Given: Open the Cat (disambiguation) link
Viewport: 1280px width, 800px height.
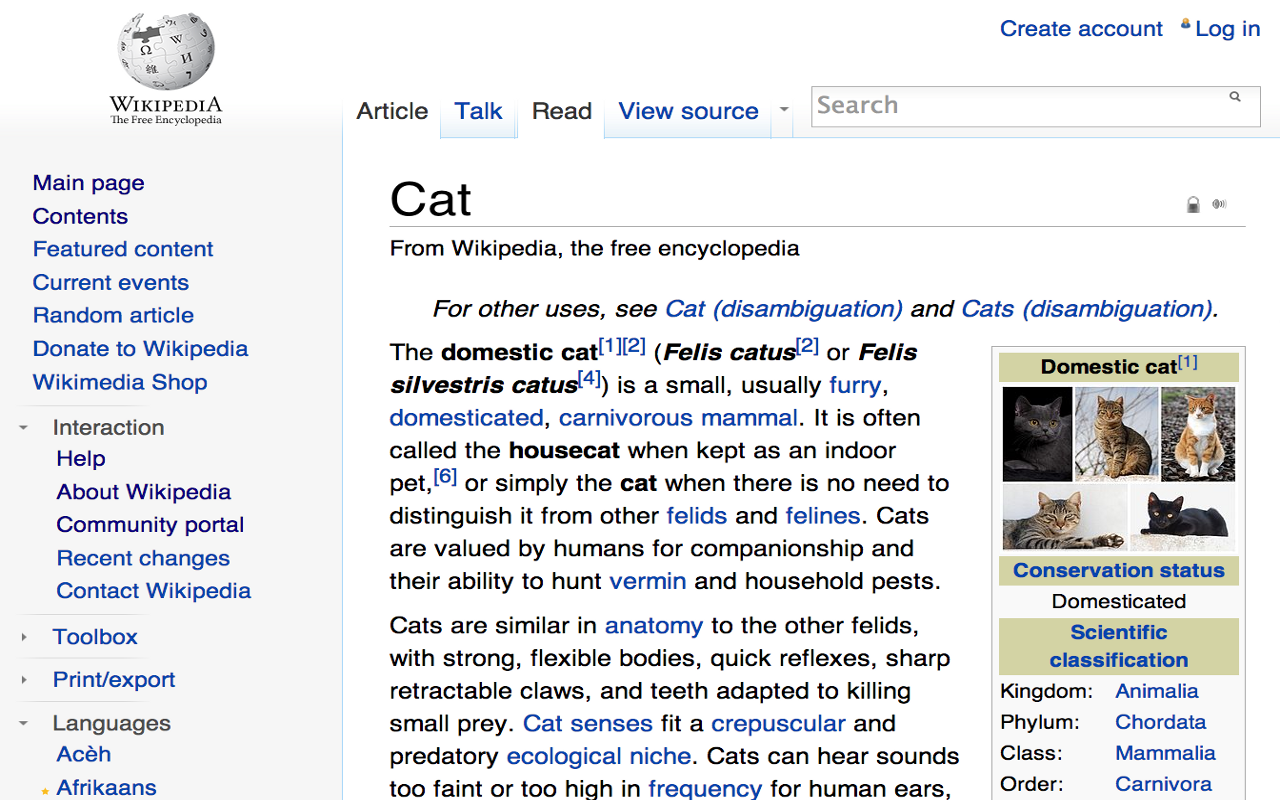Looking at the screenshot, I should [x=784, y=309].
